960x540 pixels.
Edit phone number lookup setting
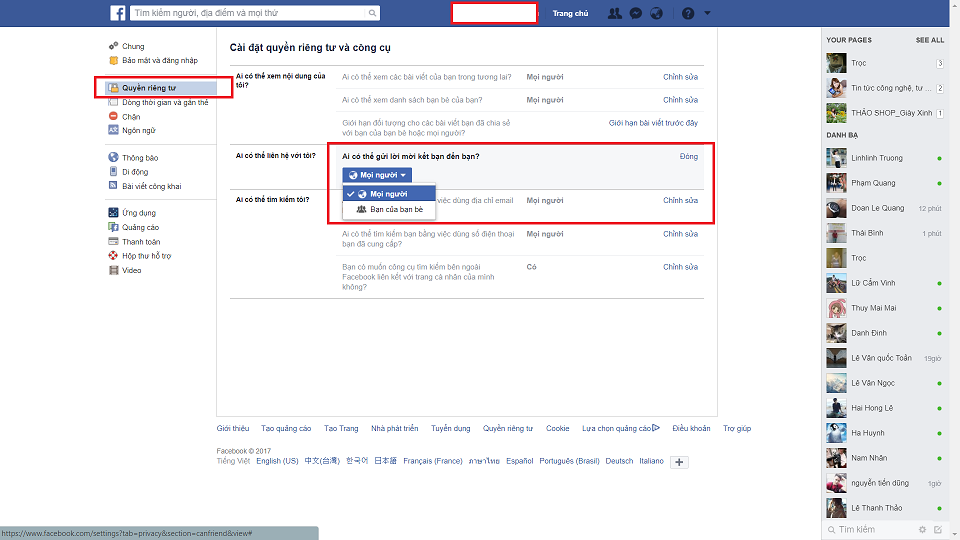680,234
